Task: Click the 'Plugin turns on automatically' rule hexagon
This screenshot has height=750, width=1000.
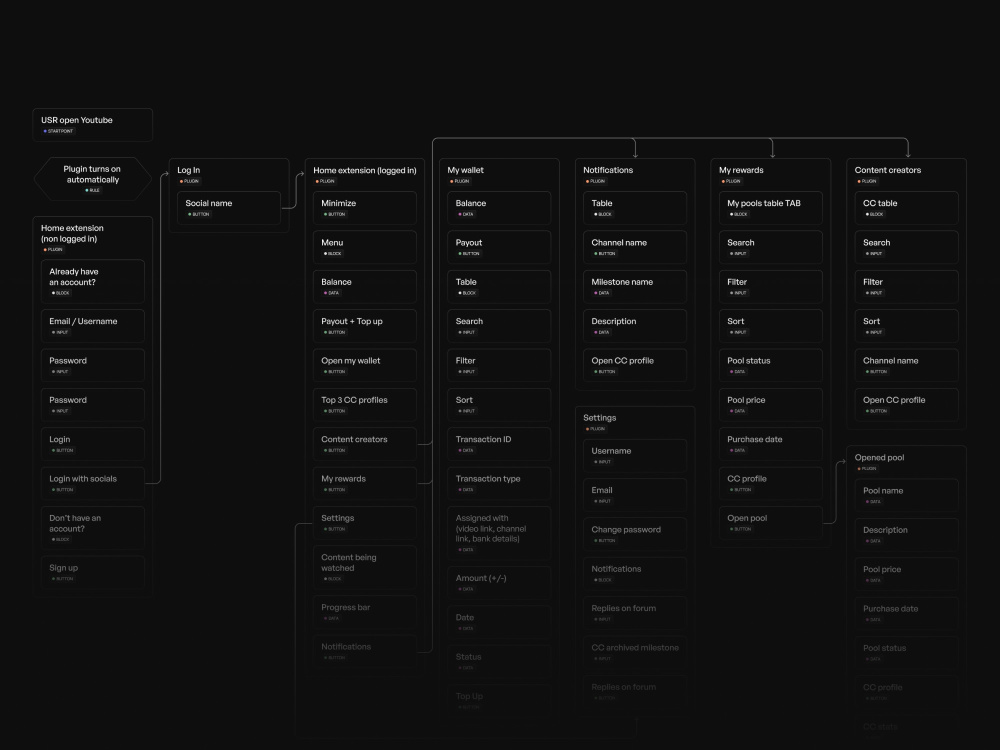Action: point(92,179)
